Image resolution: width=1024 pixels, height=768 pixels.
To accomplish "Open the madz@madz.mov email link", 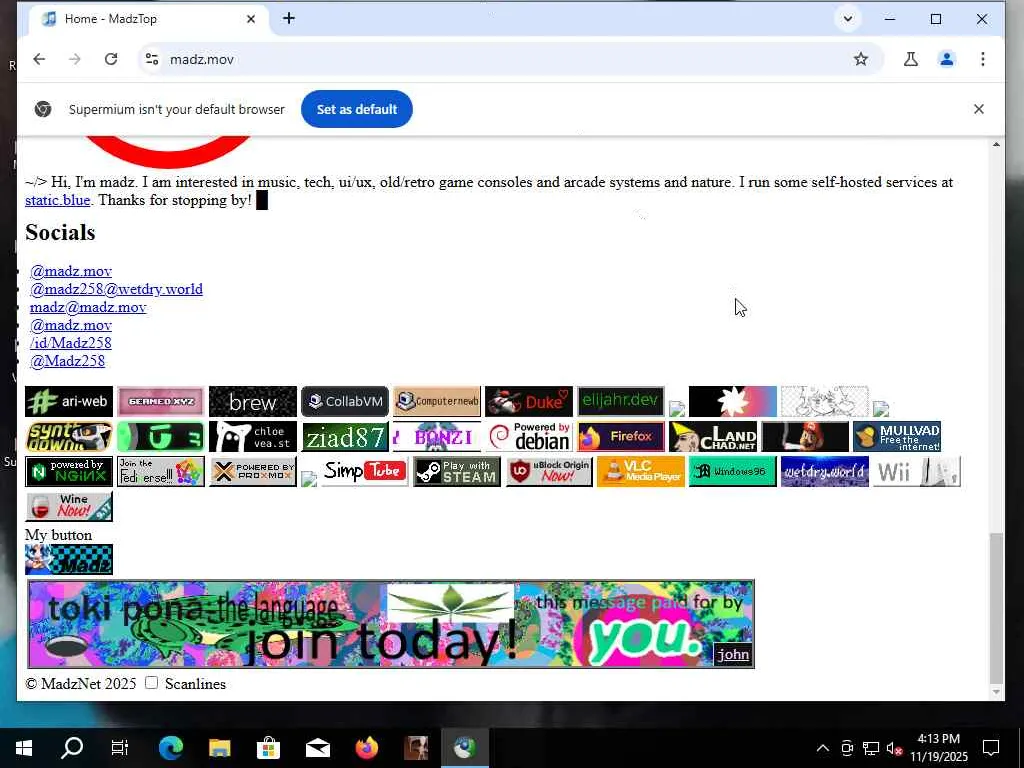I will pos(88,307).
